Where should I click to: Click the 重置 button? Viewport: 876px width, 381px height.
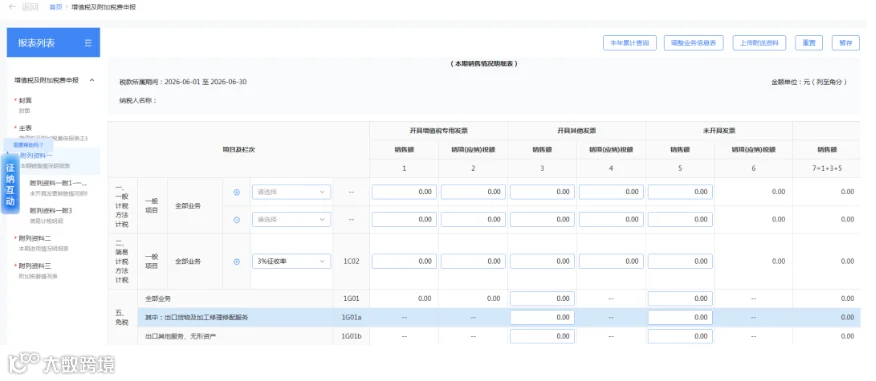(809, 43)
